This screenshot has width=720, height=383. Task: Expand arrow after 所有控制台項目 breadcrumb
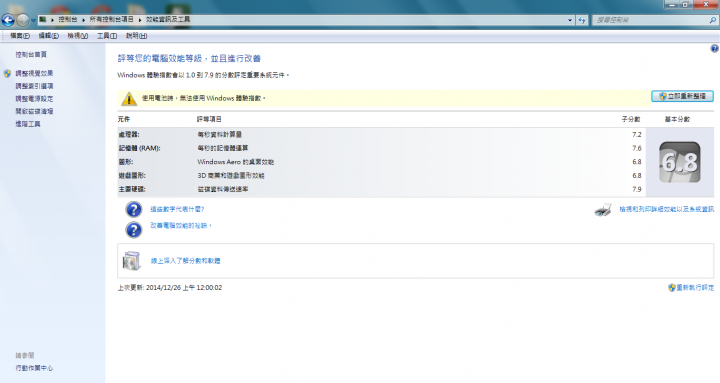pos(140,20)
